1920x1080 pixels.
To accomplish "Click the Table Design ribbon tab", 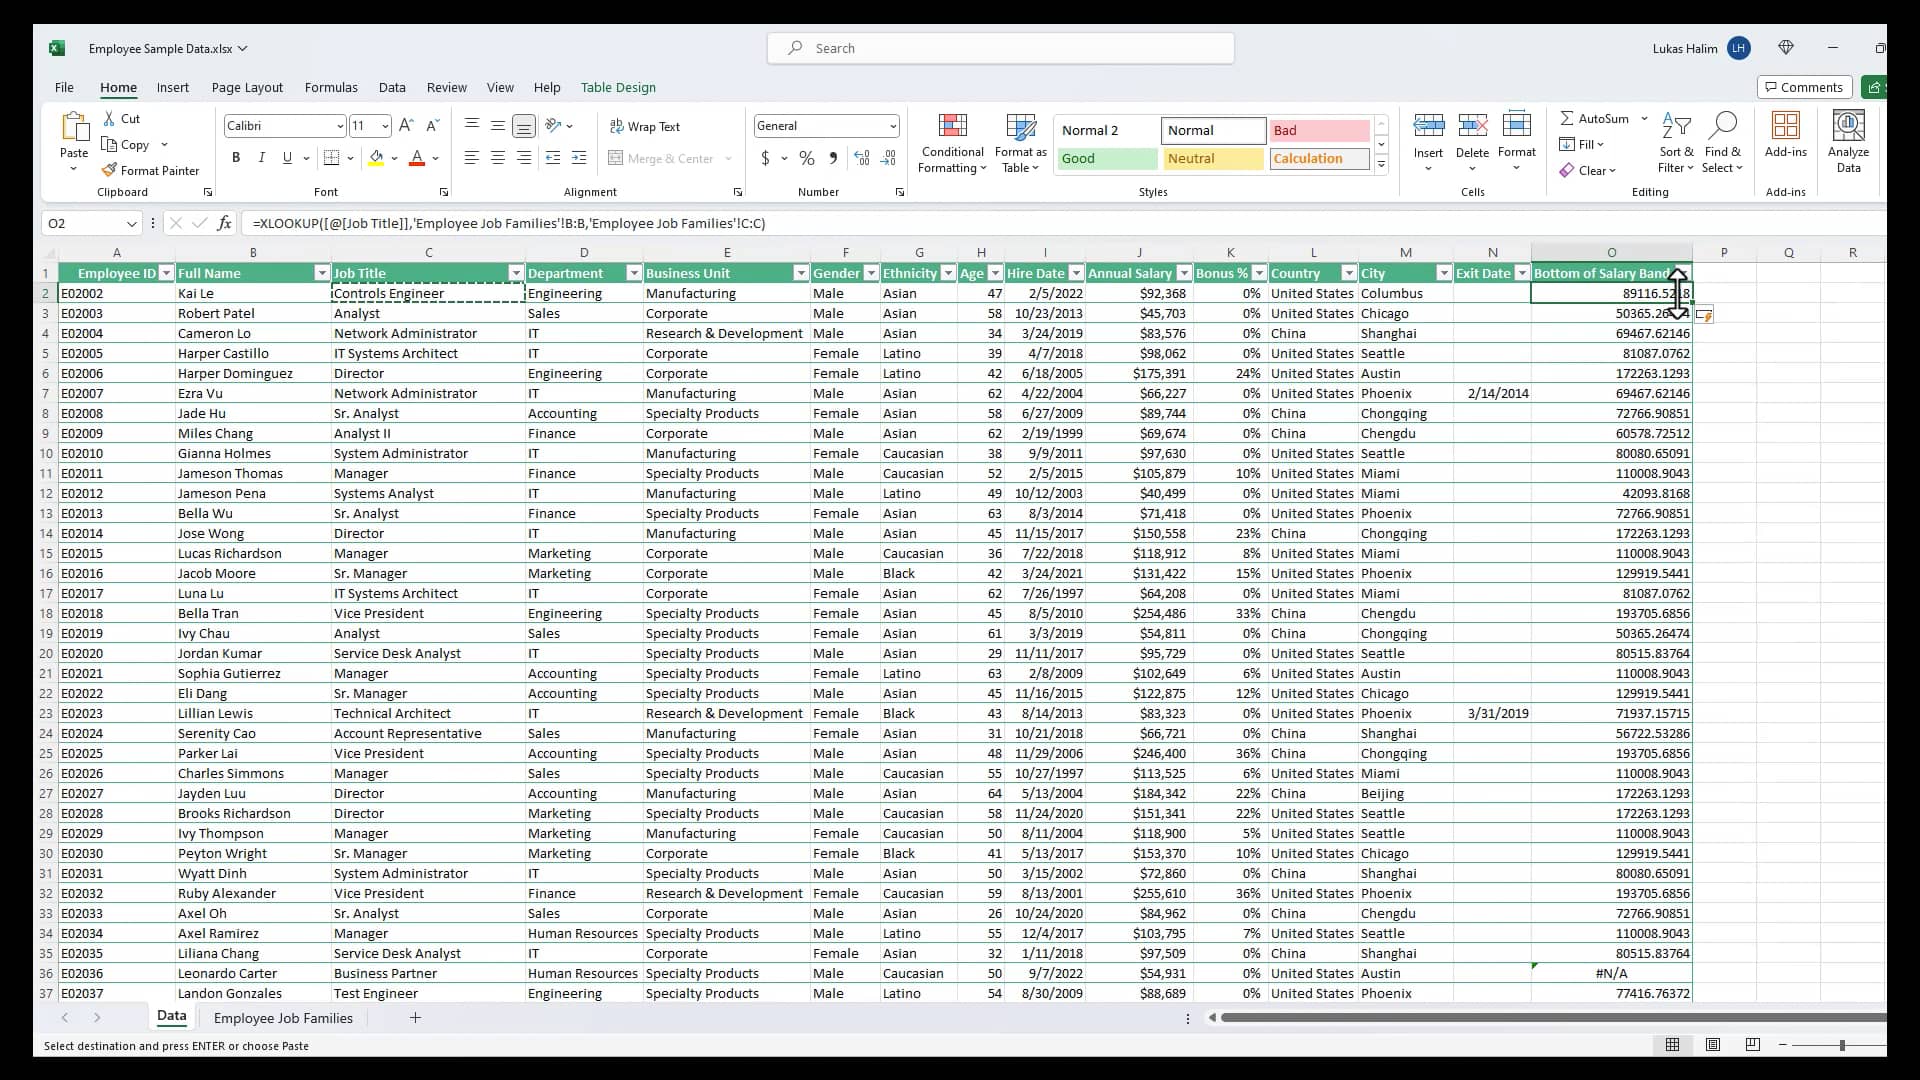I will 617,87.
